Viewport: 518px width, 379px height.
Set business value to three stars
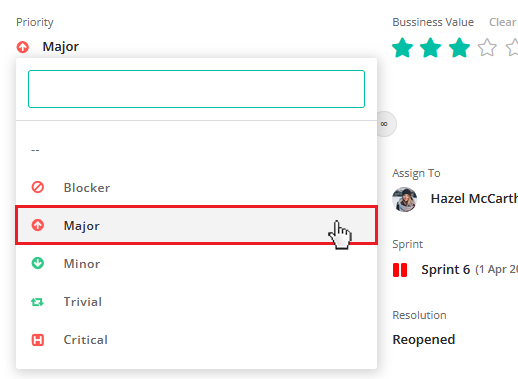click(459, 48)
